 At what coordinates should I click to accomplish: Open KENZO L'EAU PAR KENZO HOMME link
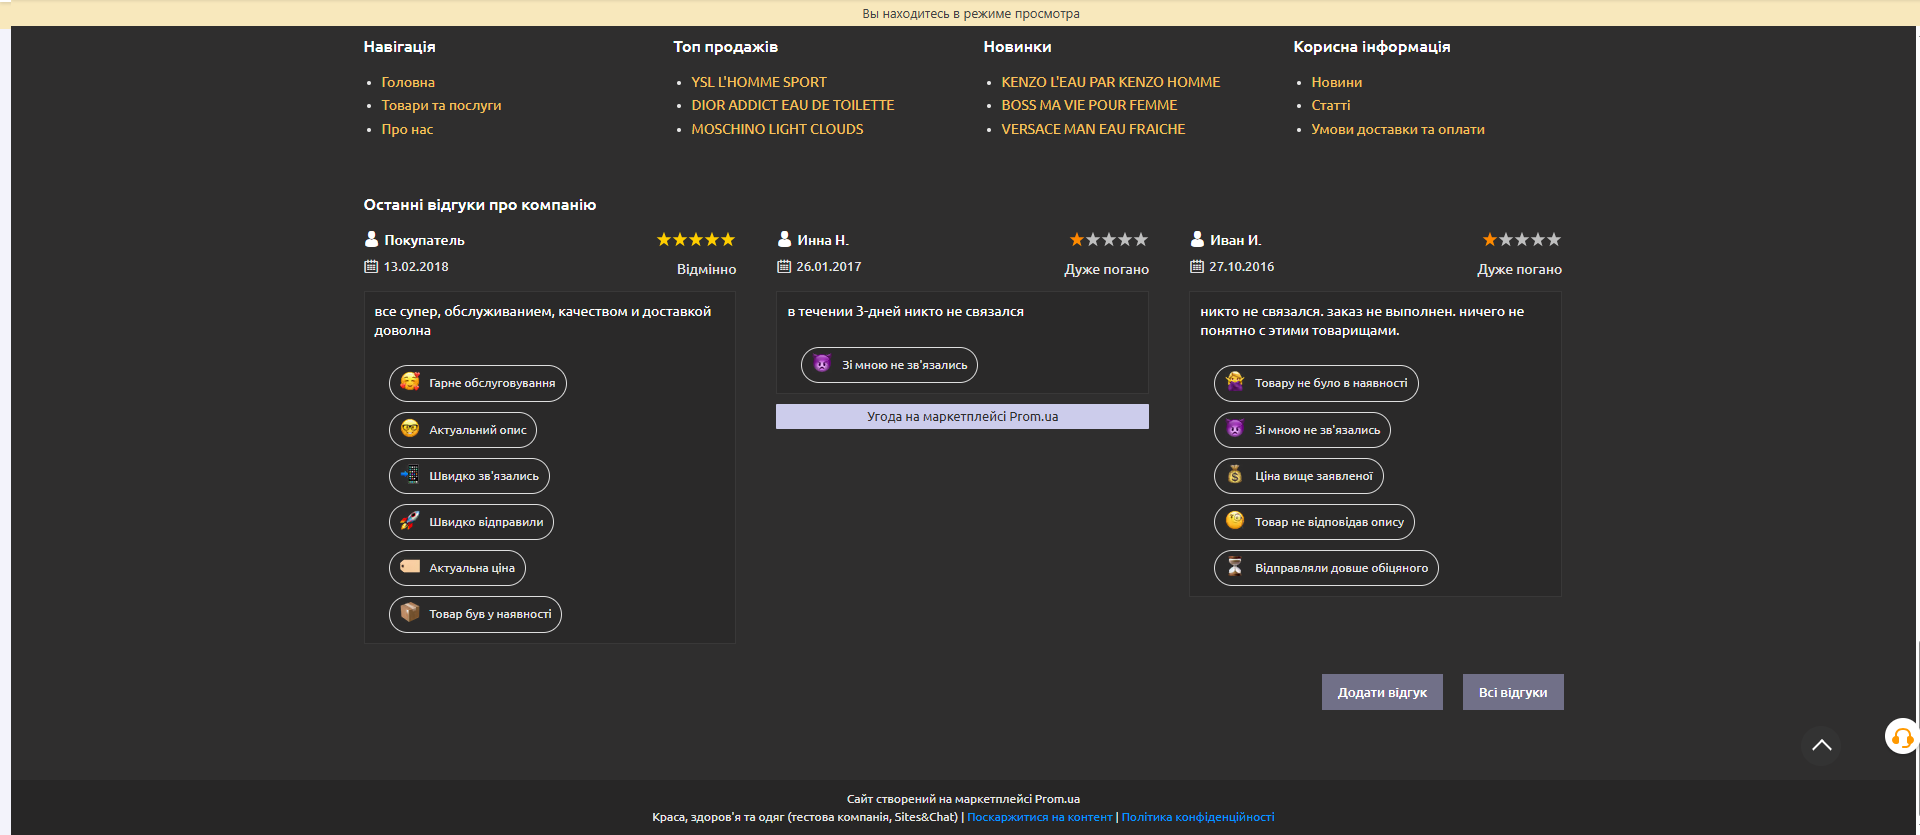coord(1110,82)
